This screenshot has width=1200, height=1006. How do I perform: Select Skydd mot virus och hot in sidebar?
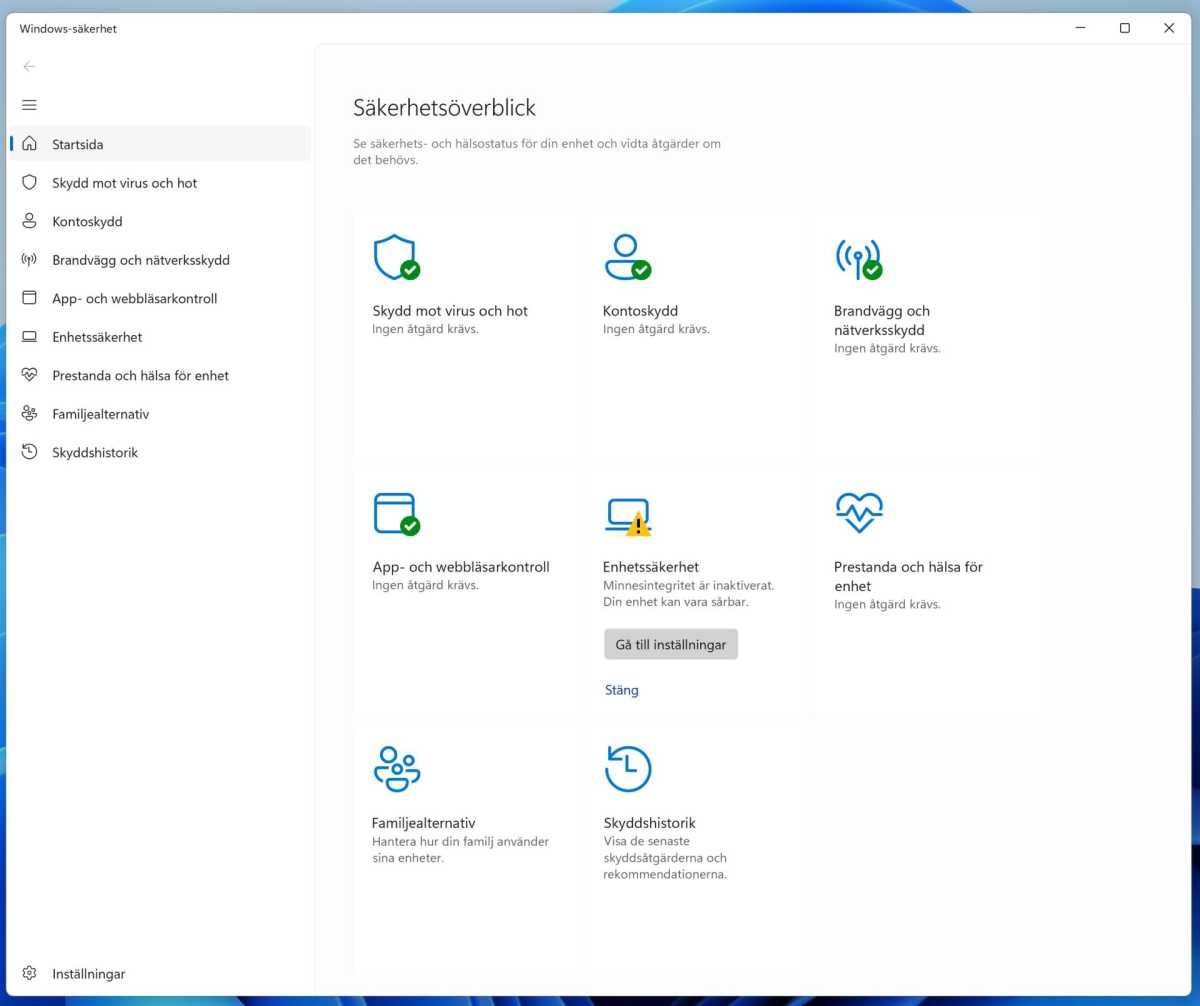click(x=125, y=183)
